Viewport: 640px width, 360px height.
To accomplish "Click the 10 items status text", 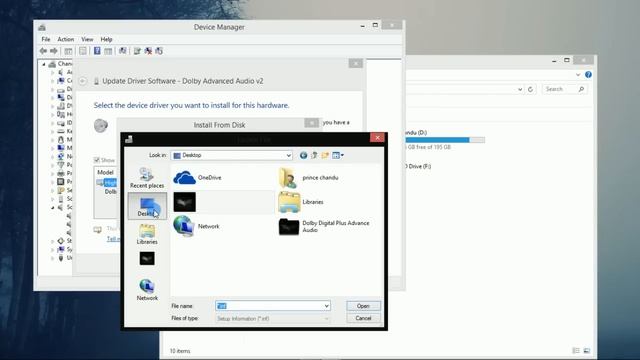I will pyautogui.click(x=180, y=351).
